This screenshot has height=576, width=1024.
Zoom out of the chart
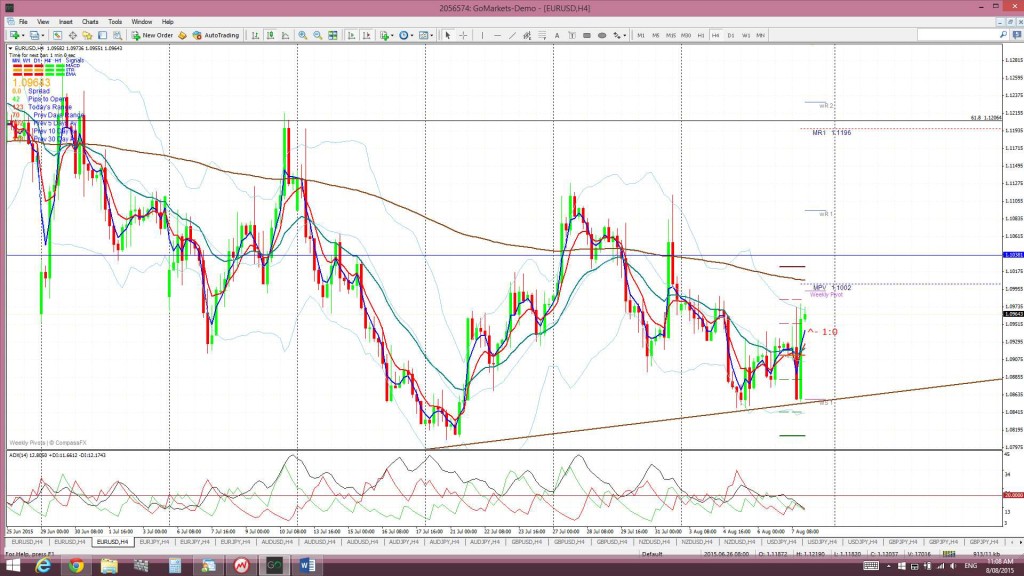tap(317, 35)
